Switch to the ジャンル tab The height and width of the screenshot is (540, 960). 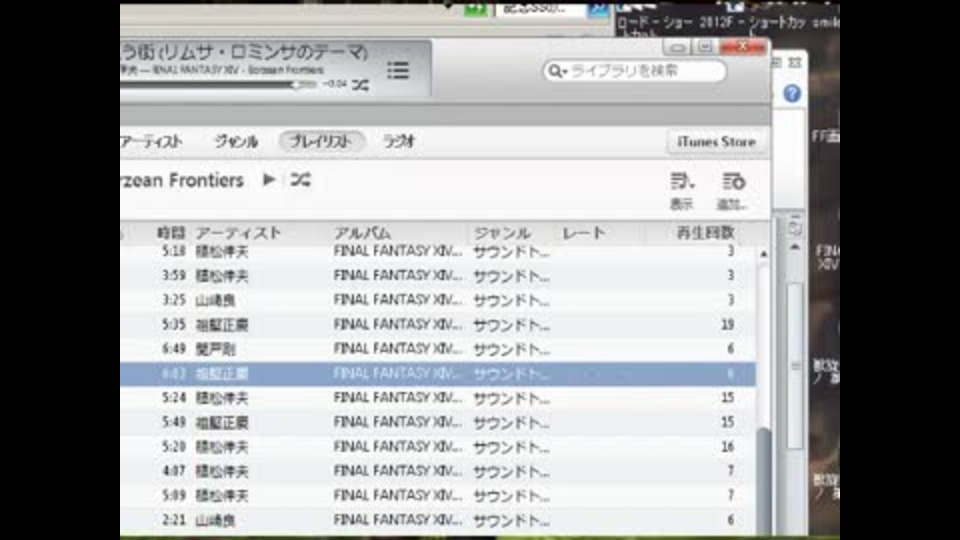(236, 141)
